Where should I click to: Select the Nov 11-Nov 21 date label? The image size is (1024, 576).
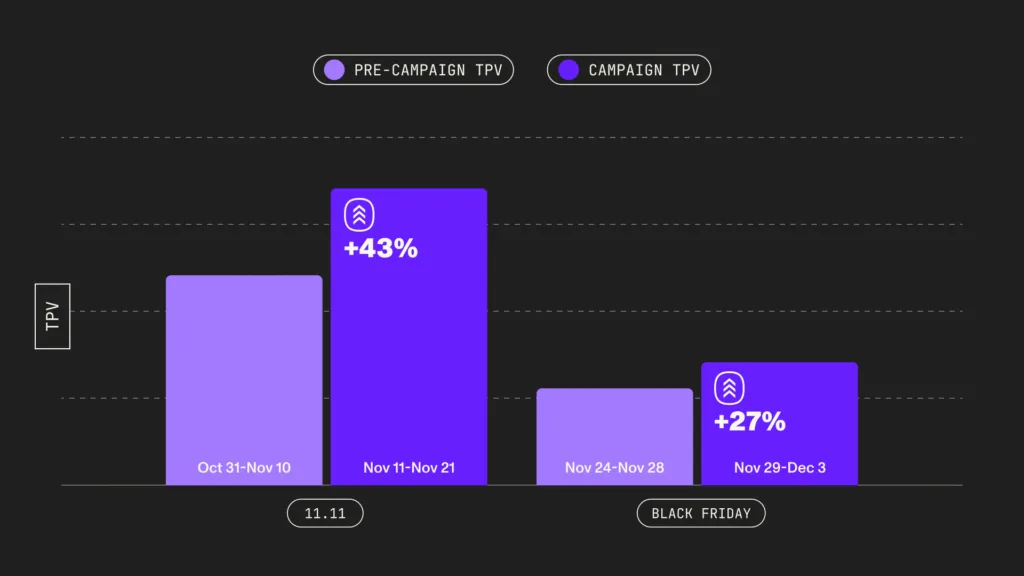coord(409,468)
